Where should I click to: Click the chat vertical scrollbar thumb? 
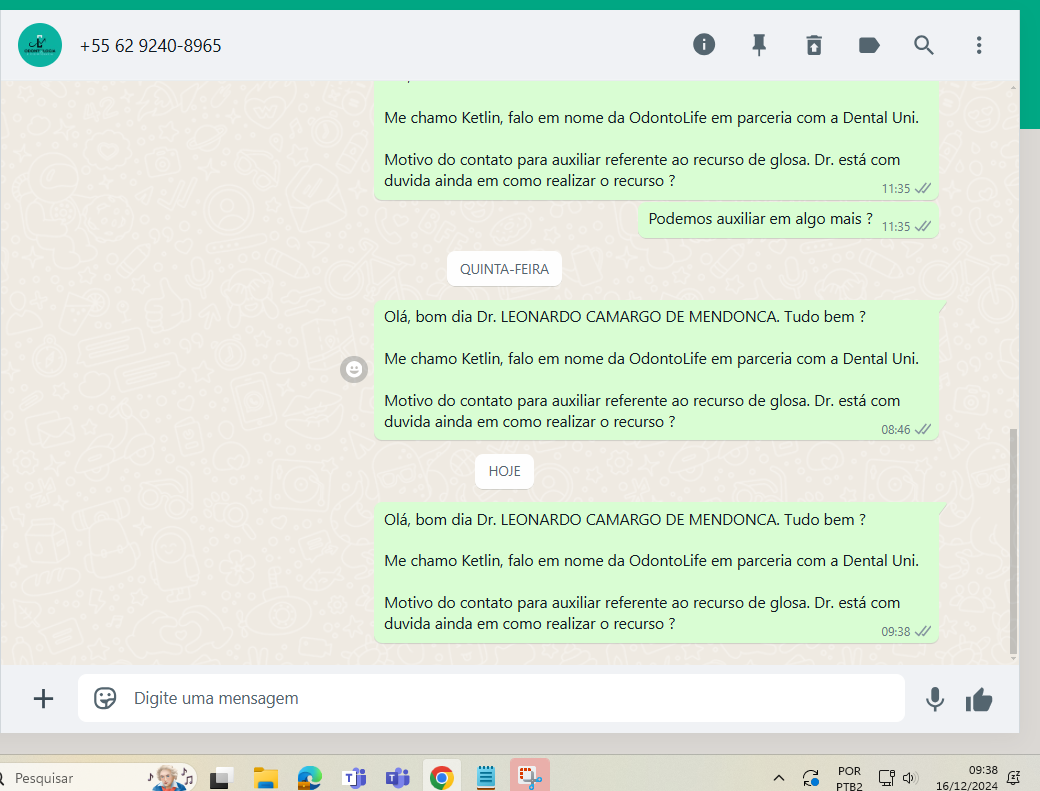point(1013,540)
